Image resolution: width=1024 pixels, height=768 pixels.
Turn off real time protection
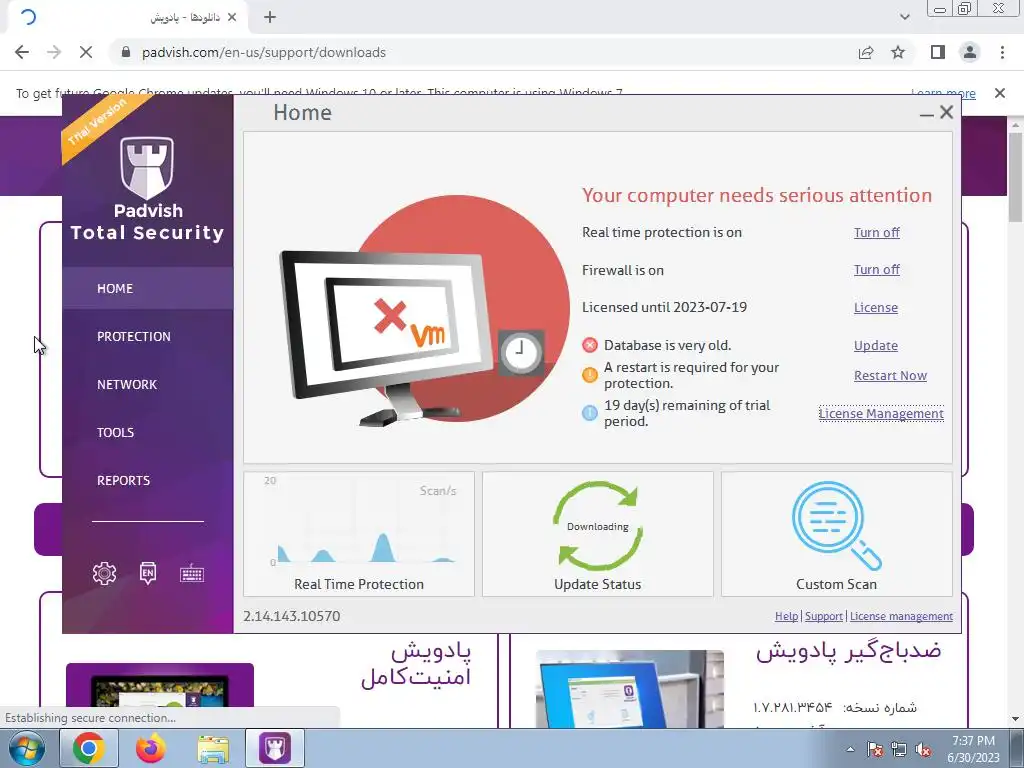point(876,232)
